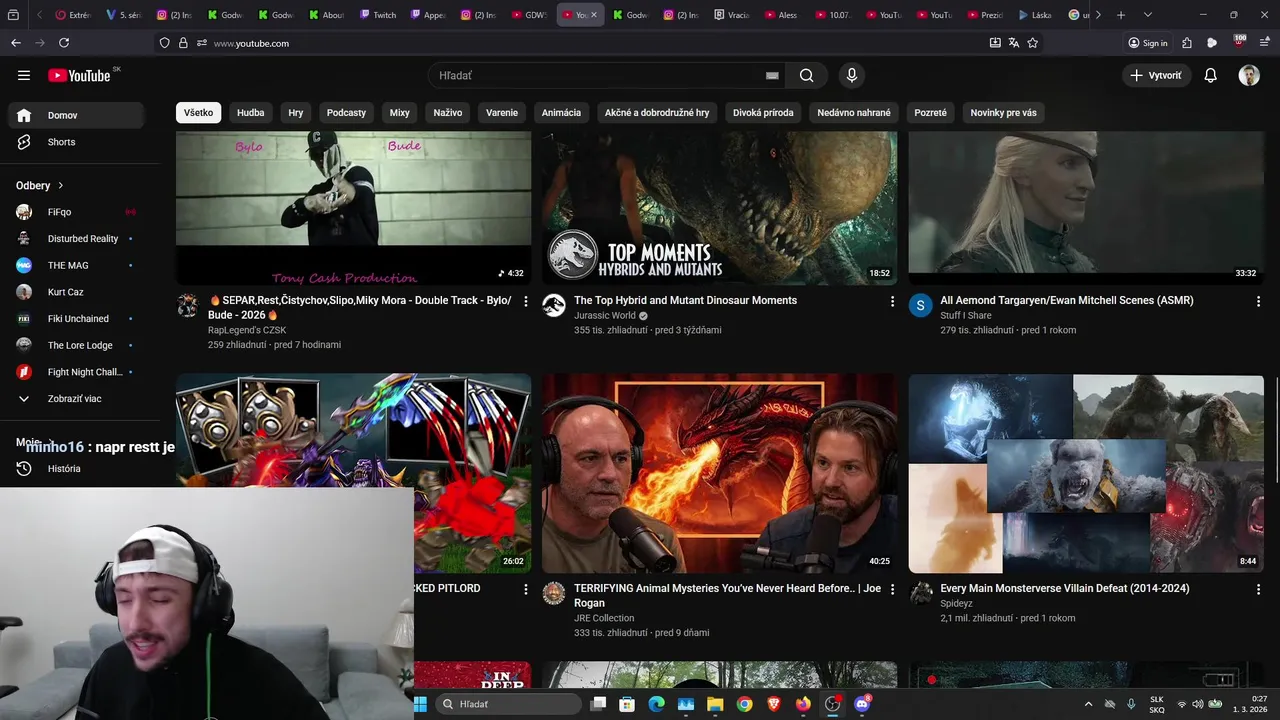1280x720 pixels.
Task: Open the Spideyz channel avatar
Action: click(920, 593)
